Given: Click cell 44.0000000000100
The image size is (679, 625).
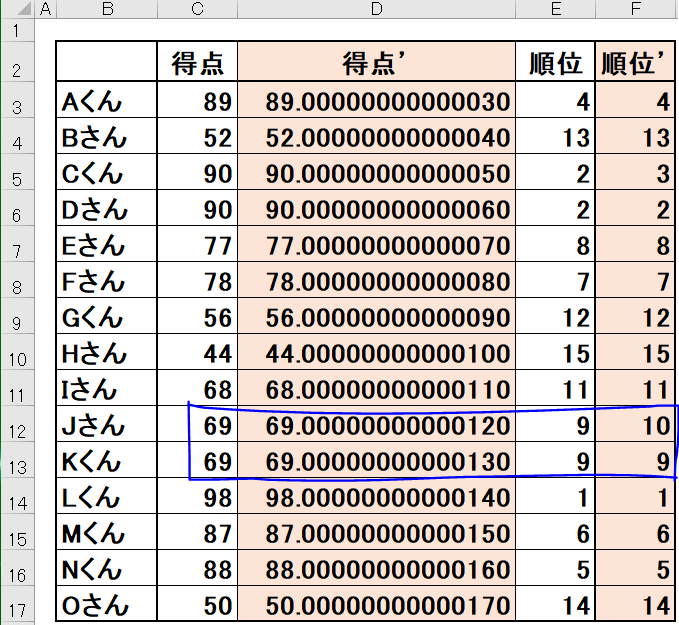Looking at the screenshot, I should coord(376,351).
